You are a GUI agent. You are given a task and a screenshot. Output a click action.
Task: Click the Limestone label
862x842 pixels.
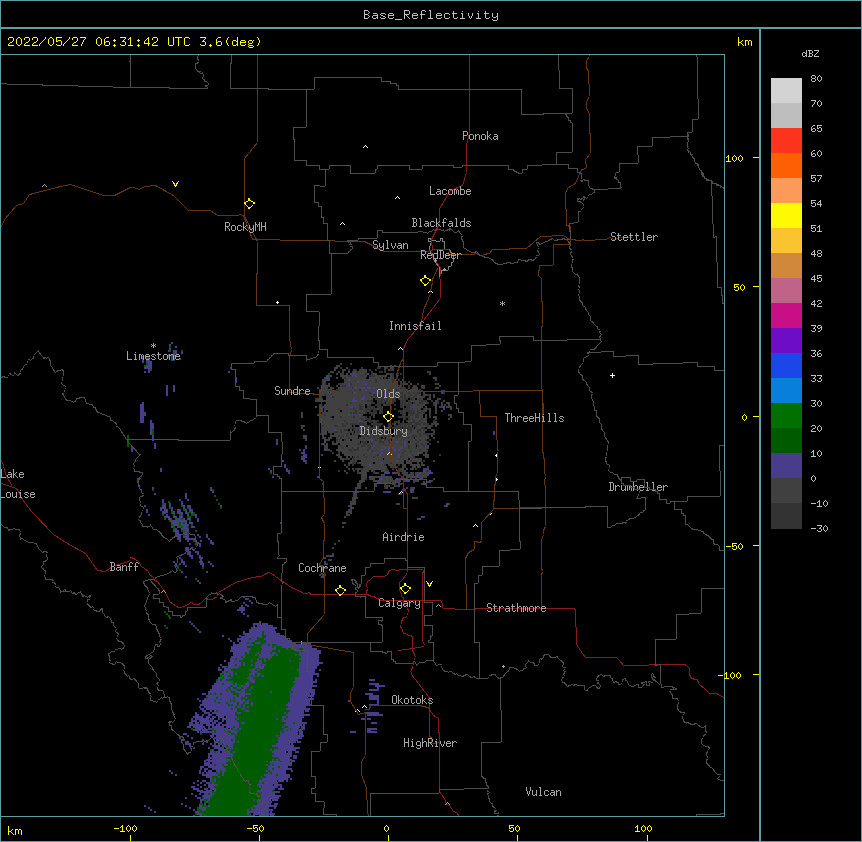click(x=153, y=356)
